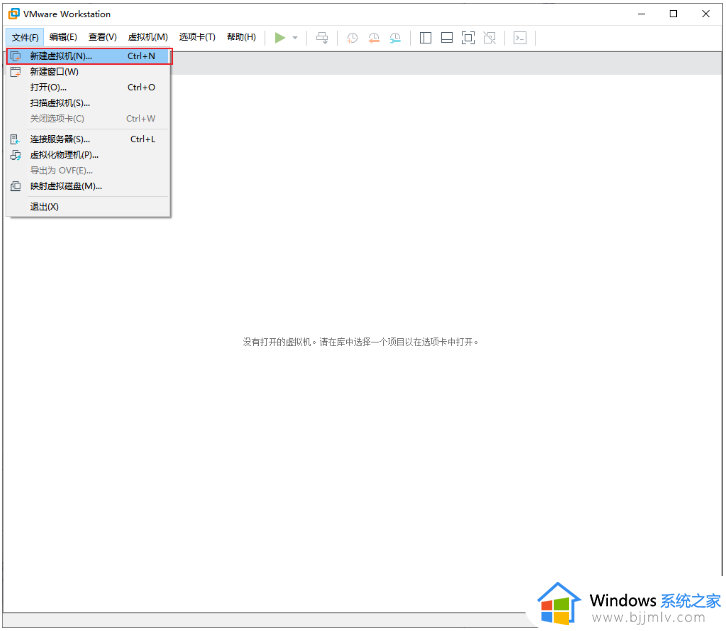Open the 选项卡(T) menu
This screenshot has height=631, width=726.
[197, 37]
